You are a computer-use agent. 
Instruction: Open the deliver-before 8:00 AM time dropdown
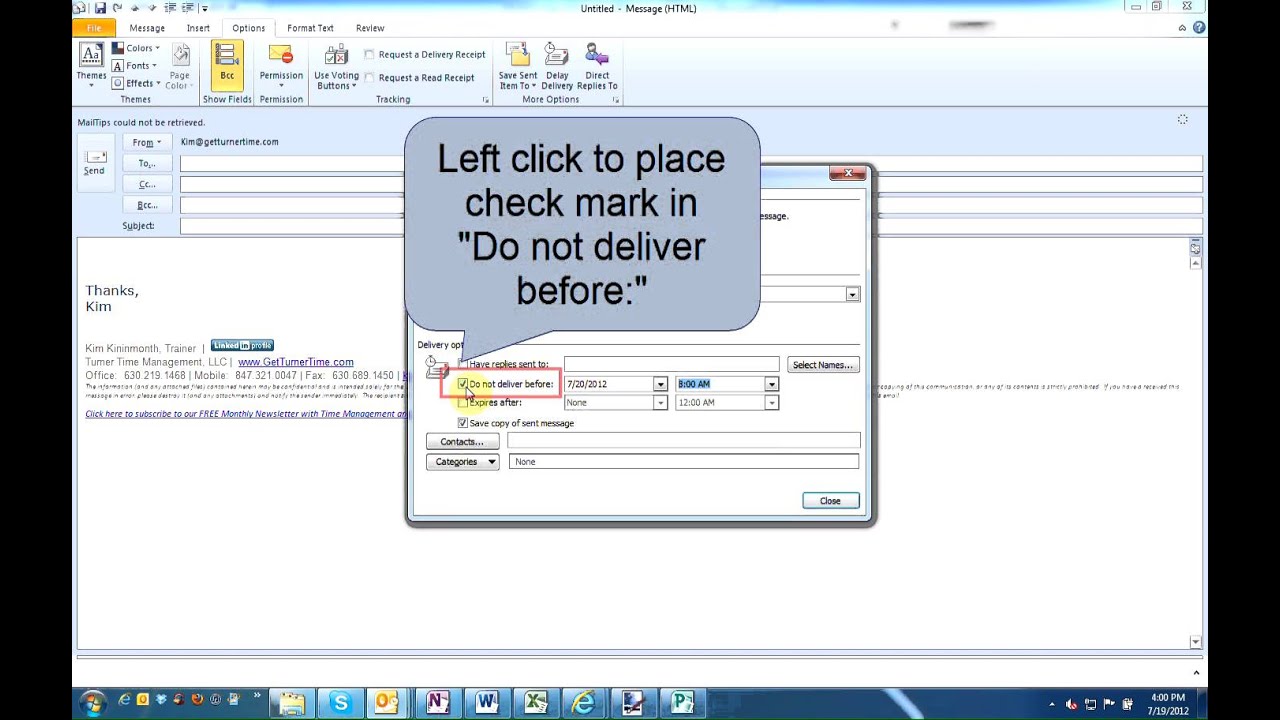point(771,384)
